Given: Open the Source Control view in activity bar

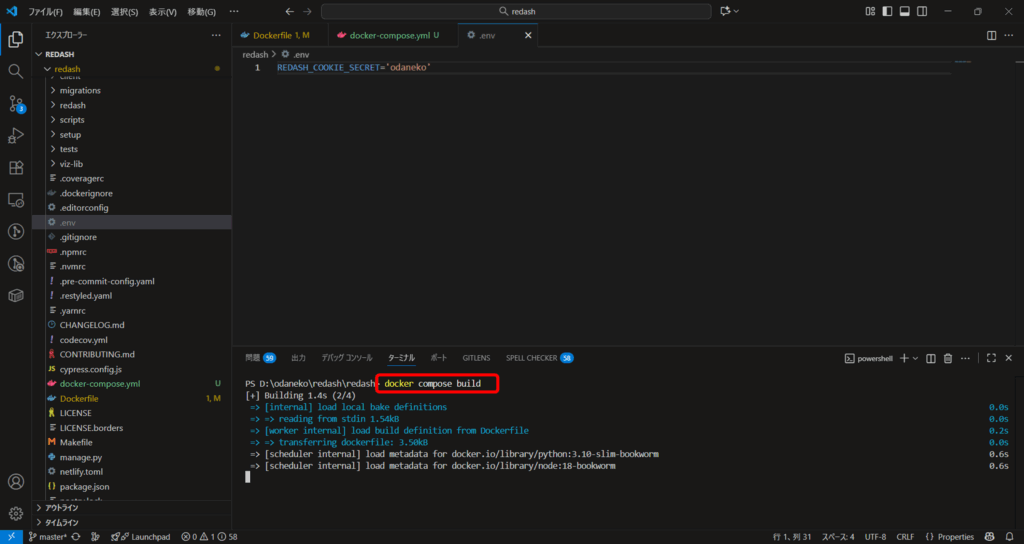Looking at the screenshot, I should (16, 103).
